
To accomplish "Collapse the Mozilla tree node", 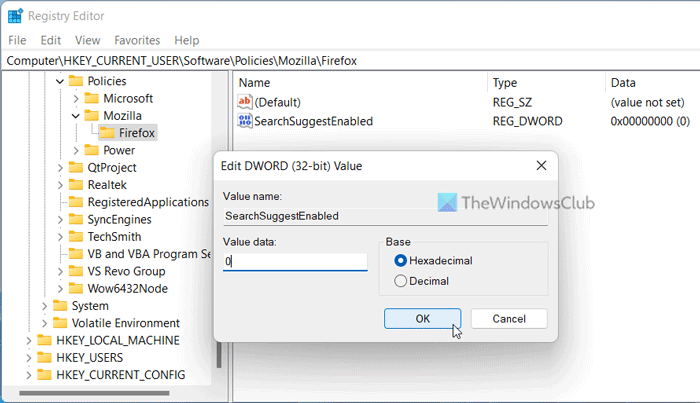I will click(x=76, y=116).
